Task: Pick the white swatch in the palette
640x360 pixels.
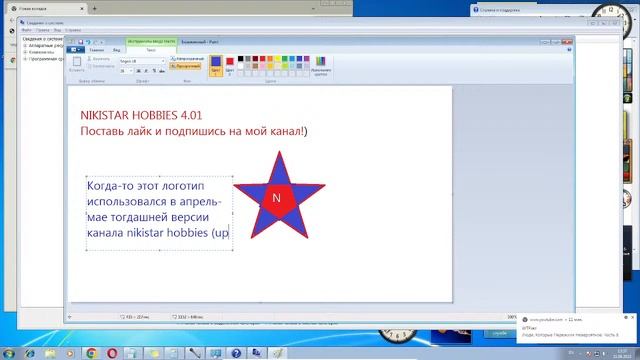Action: coord(240,66)
